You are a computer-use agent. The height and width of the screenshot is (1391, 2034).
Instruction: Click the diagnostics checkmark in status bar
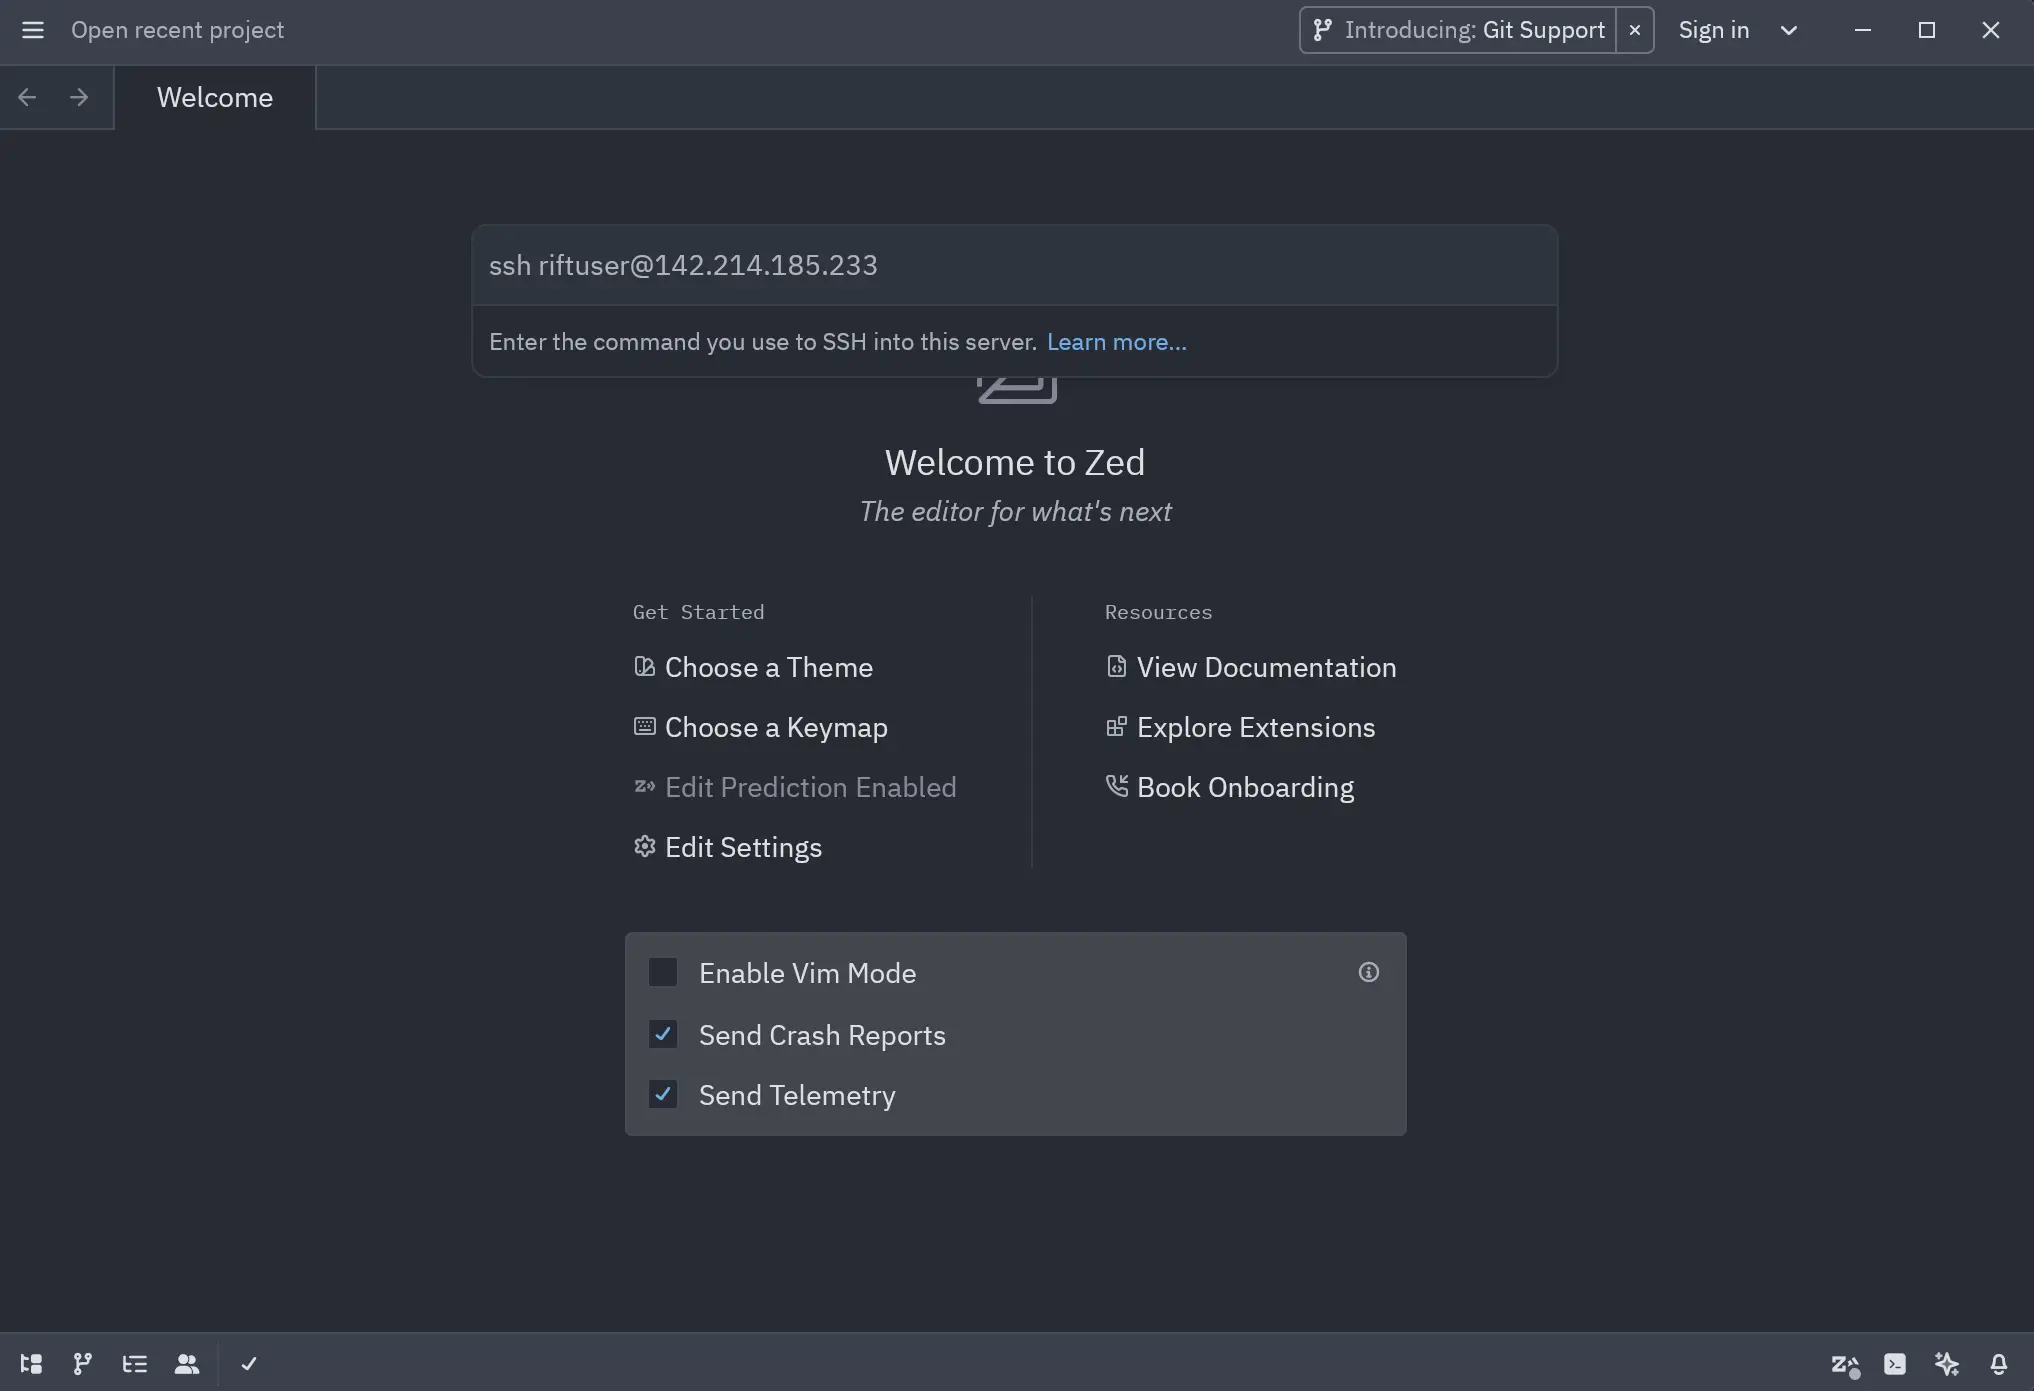(x=249, y=1364)
